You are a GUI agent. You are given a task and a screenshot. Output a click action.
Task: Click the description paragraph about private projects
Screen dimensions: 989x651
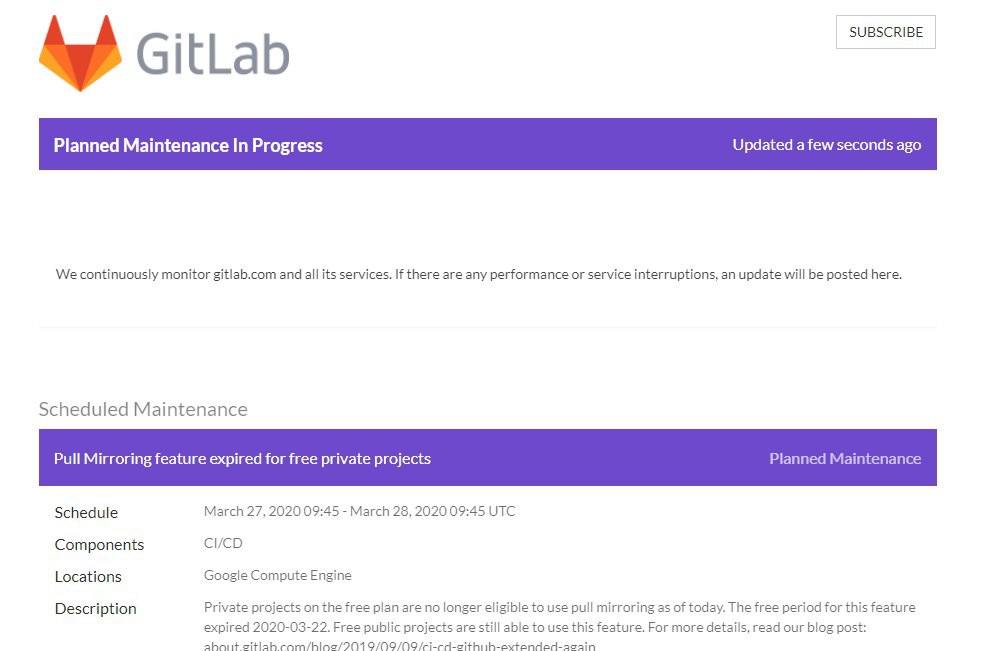pyautogui.click(x=559, y=615)
